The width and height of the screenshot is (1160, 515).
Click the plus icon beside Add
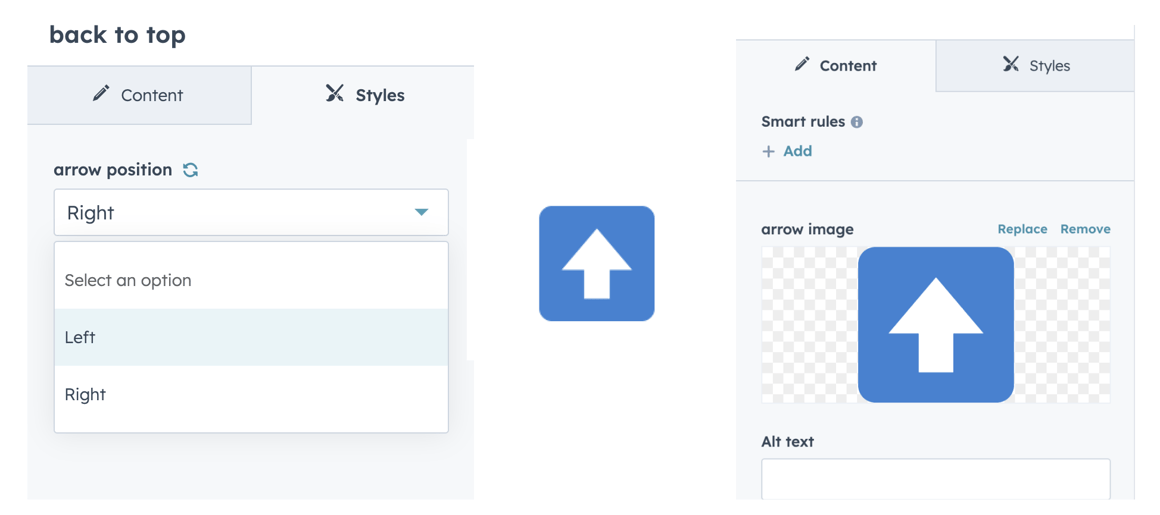click(768, 151)
